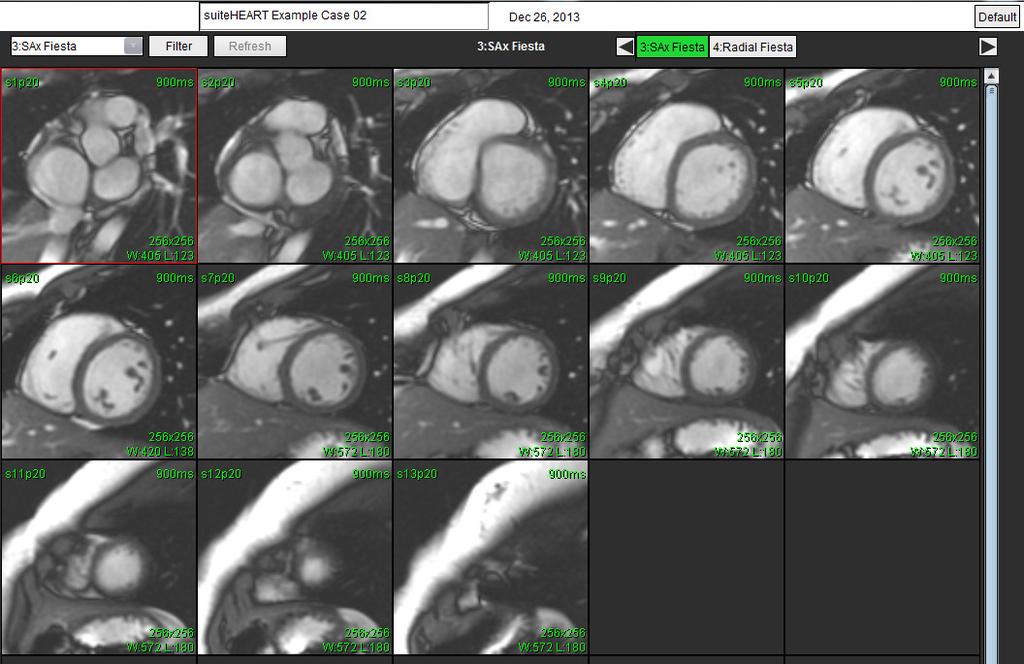The width and height of the screenshot is (1024, 664).
Task: Click the Dec 26, 2013 date text
Action: (544, 17)
